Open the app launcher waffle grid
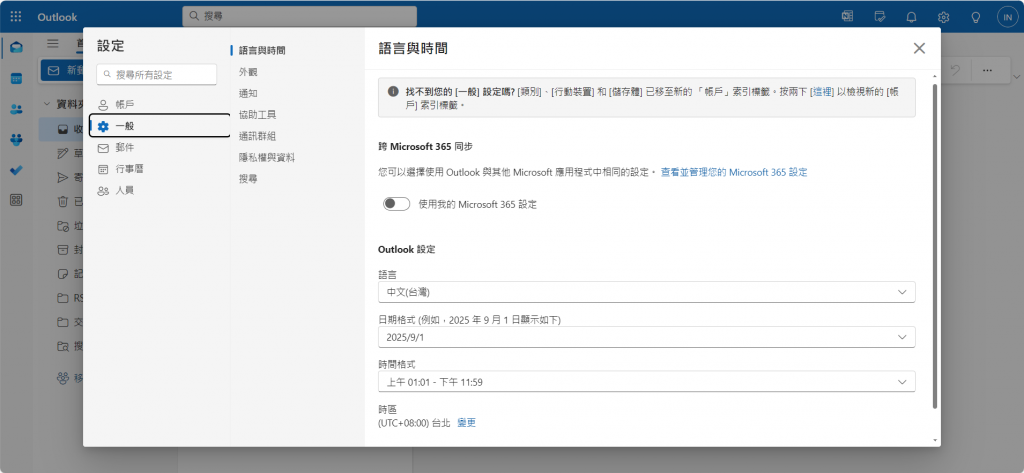Screen dimensions: 1024x473 click(16, 17)
